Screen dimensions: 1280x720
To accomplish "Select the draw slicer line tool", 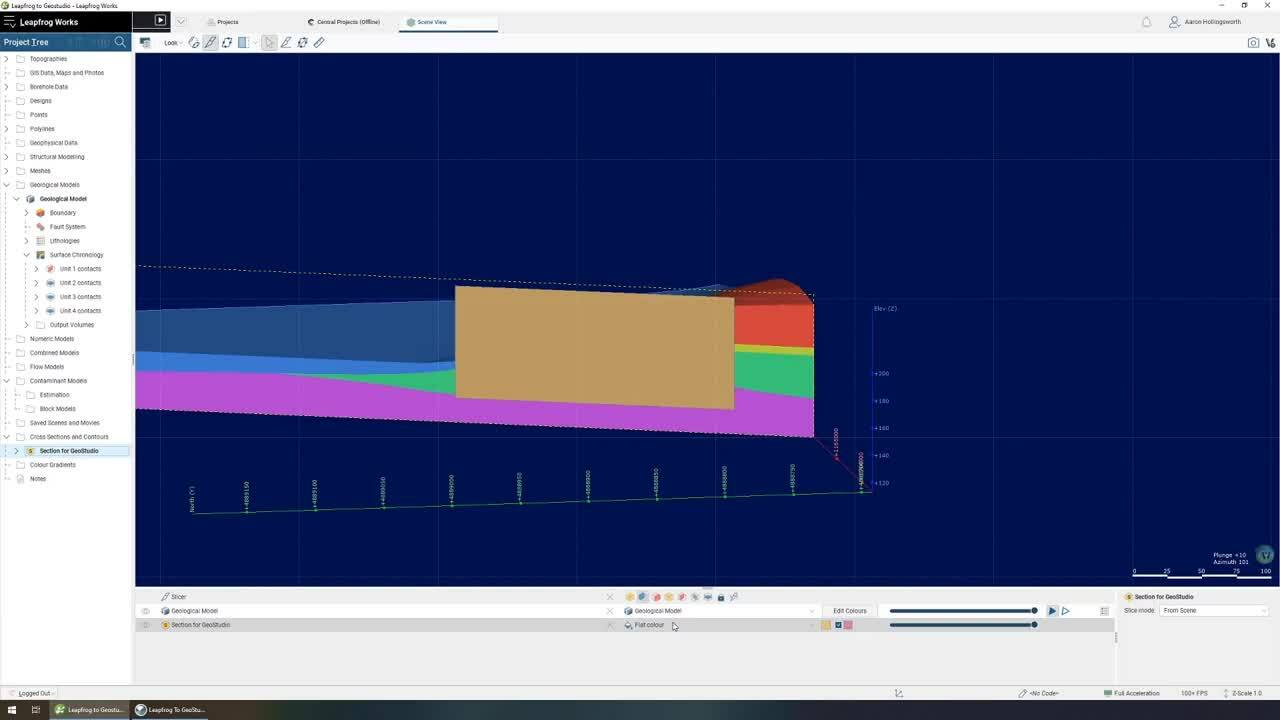I will pos(210,42).
